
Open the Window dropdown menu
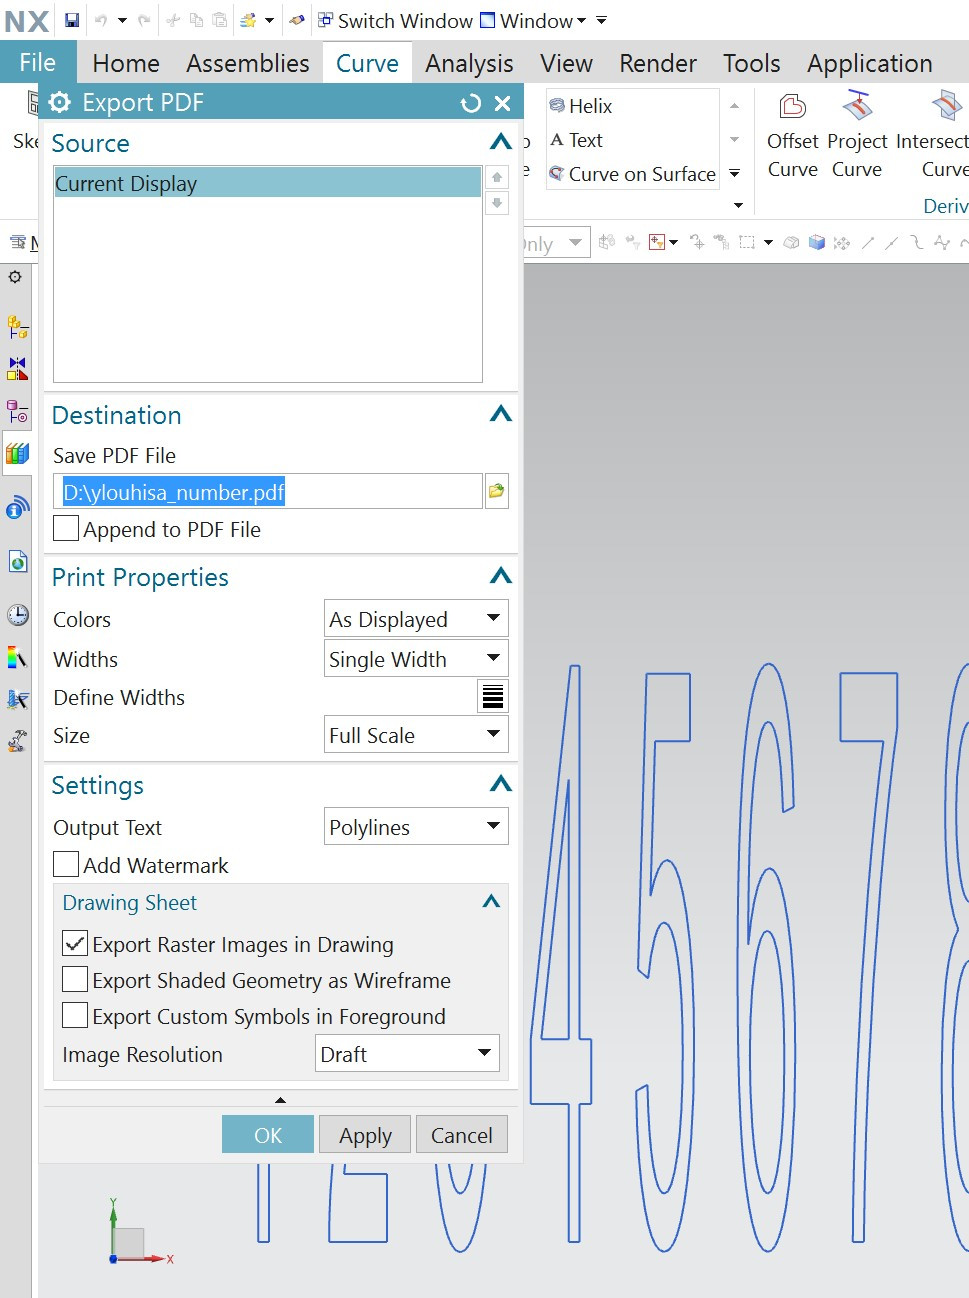533,20
